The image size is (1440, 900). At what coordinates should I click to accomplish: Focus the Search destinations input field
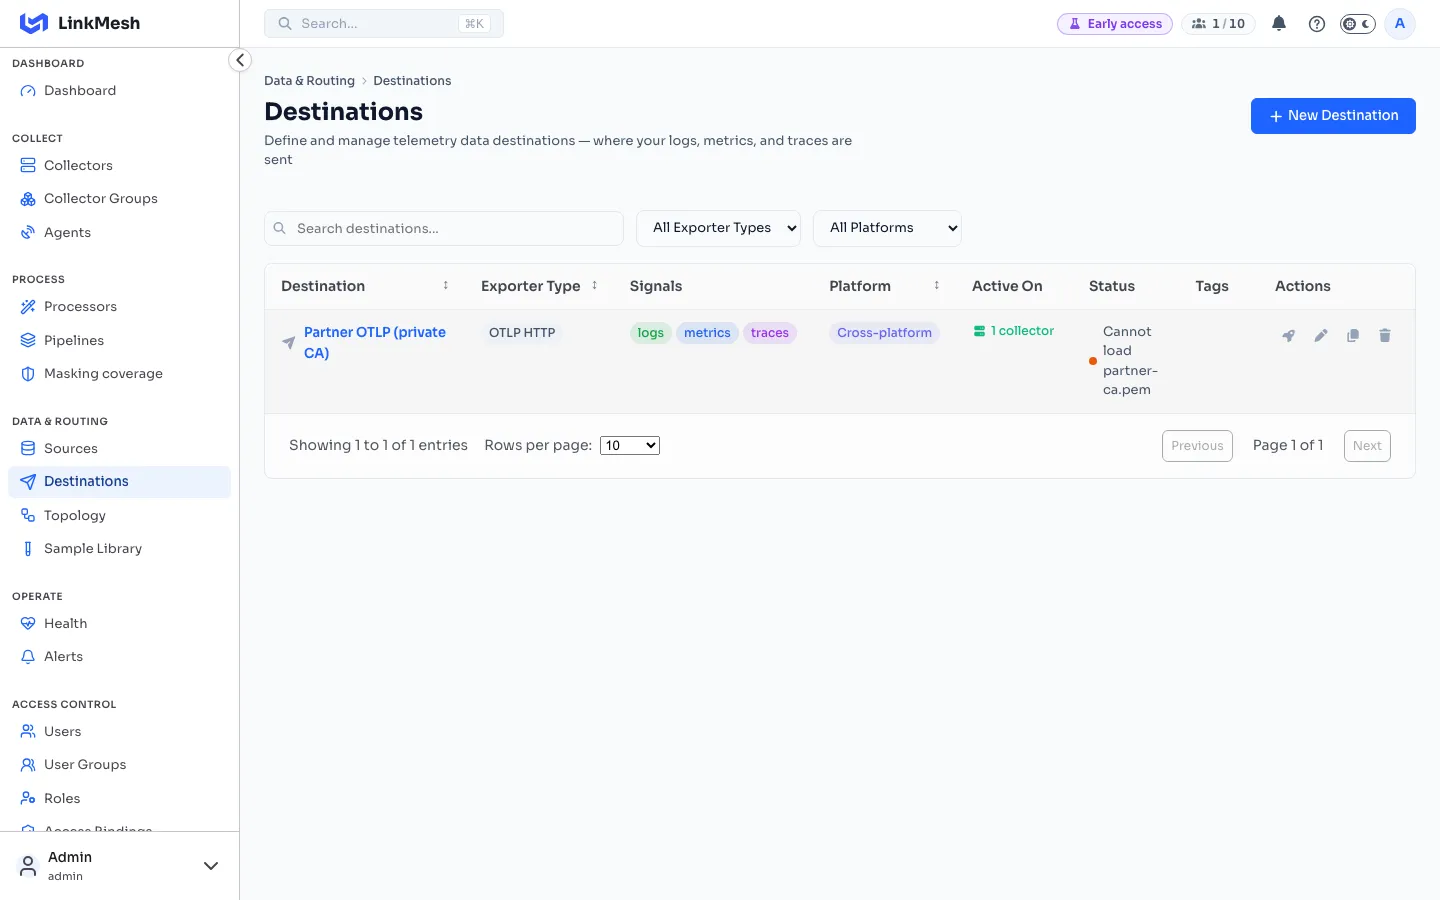(x=444, y=228)
